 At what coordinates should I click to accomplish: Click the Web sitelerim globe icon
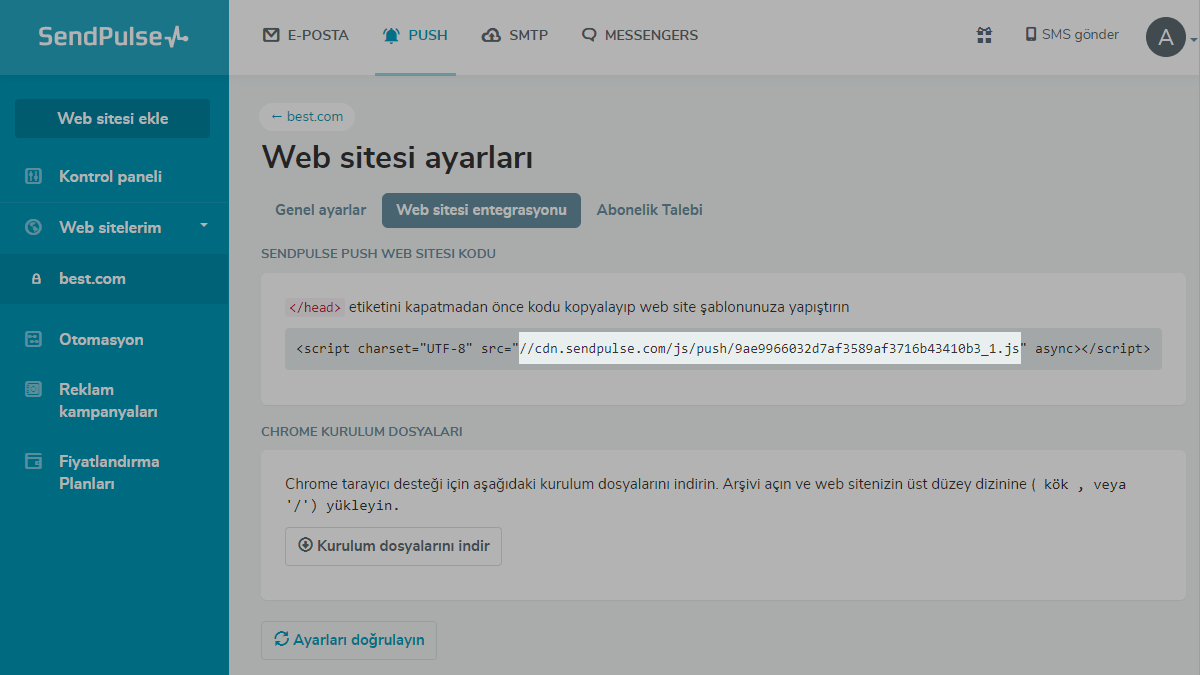33,227
